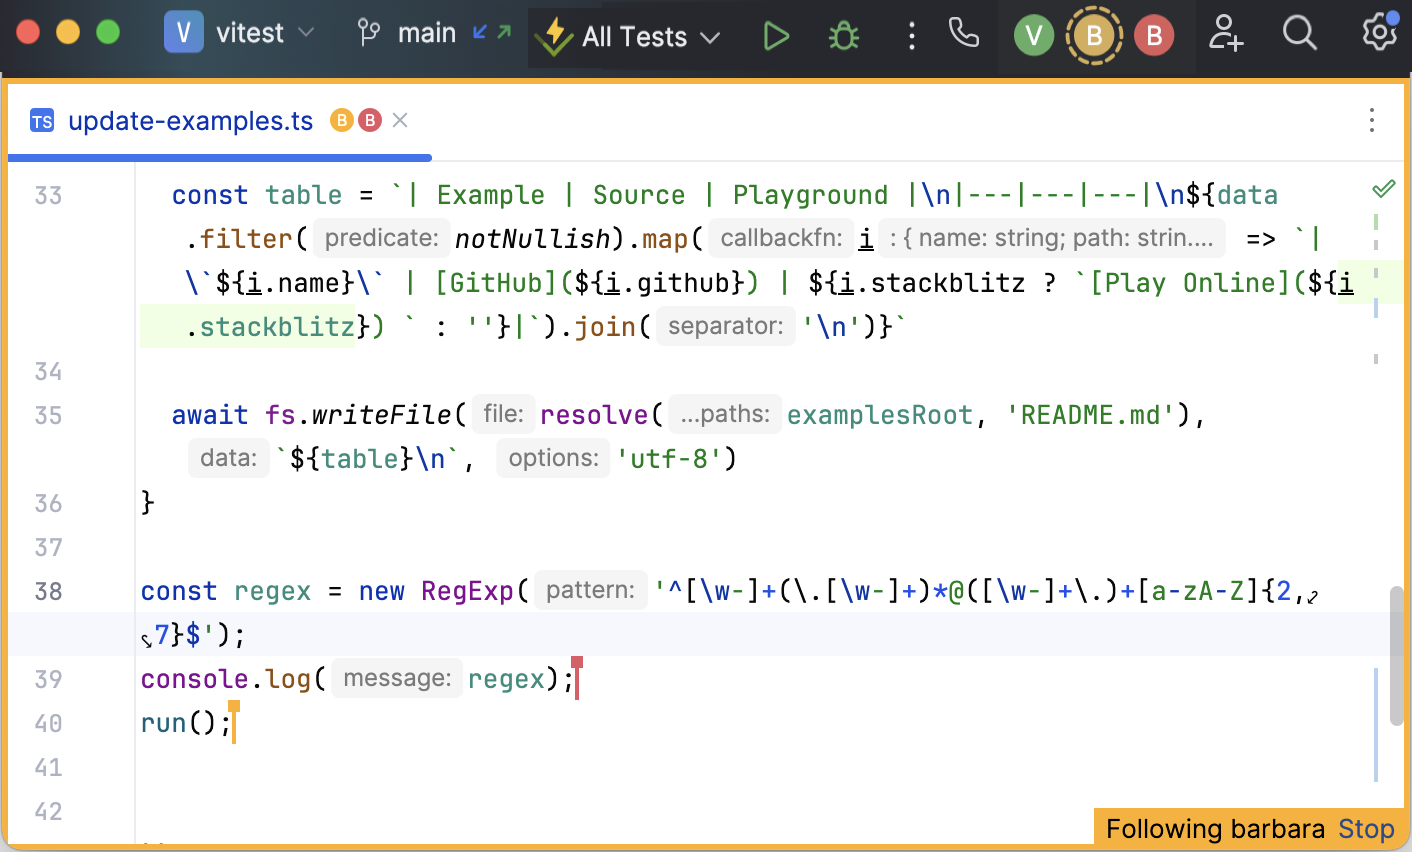
Task: Open the editor tab options menu
Action: pyautogui.click(x=1372, y=121)
